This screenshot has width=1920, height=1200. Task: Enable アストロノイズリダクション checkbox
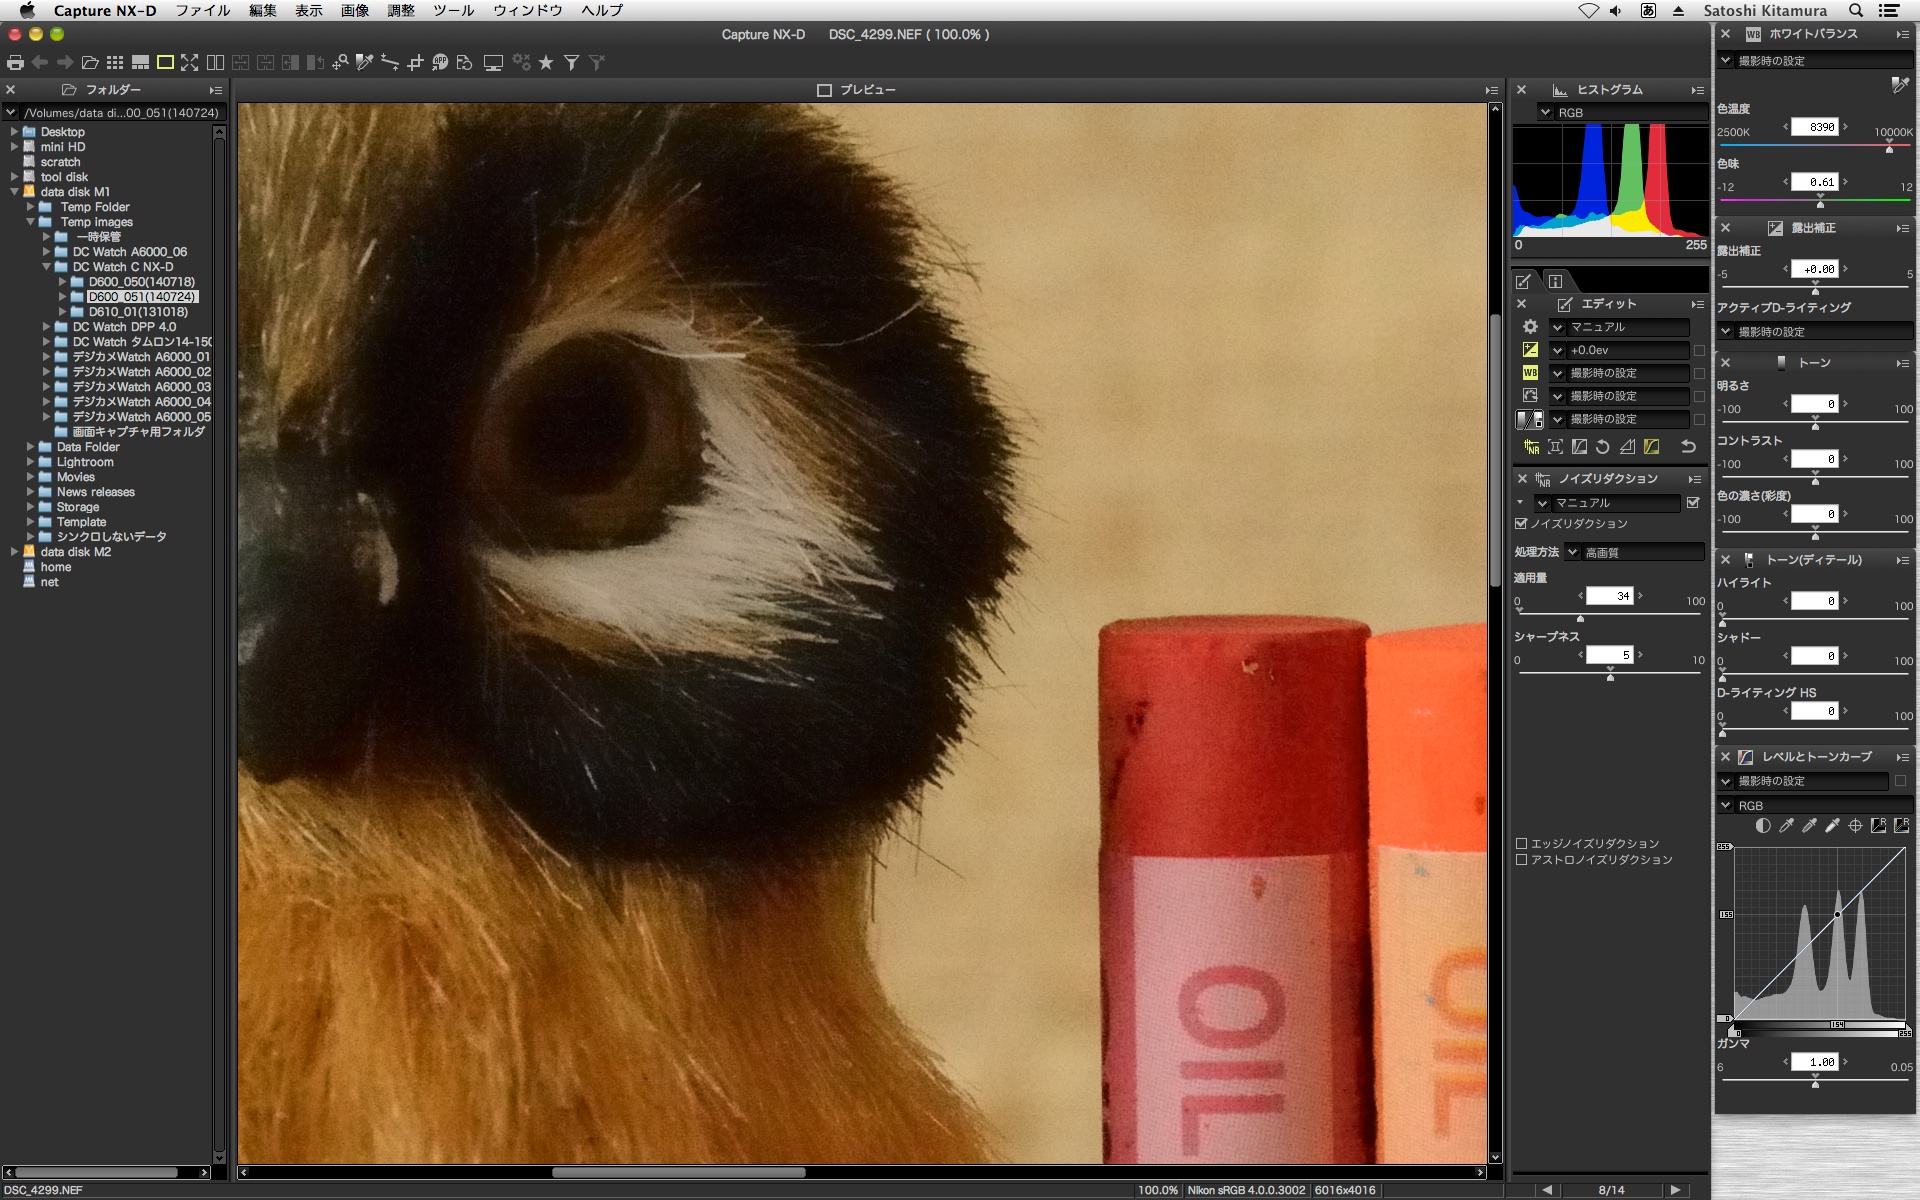[x=1521, y=860]
